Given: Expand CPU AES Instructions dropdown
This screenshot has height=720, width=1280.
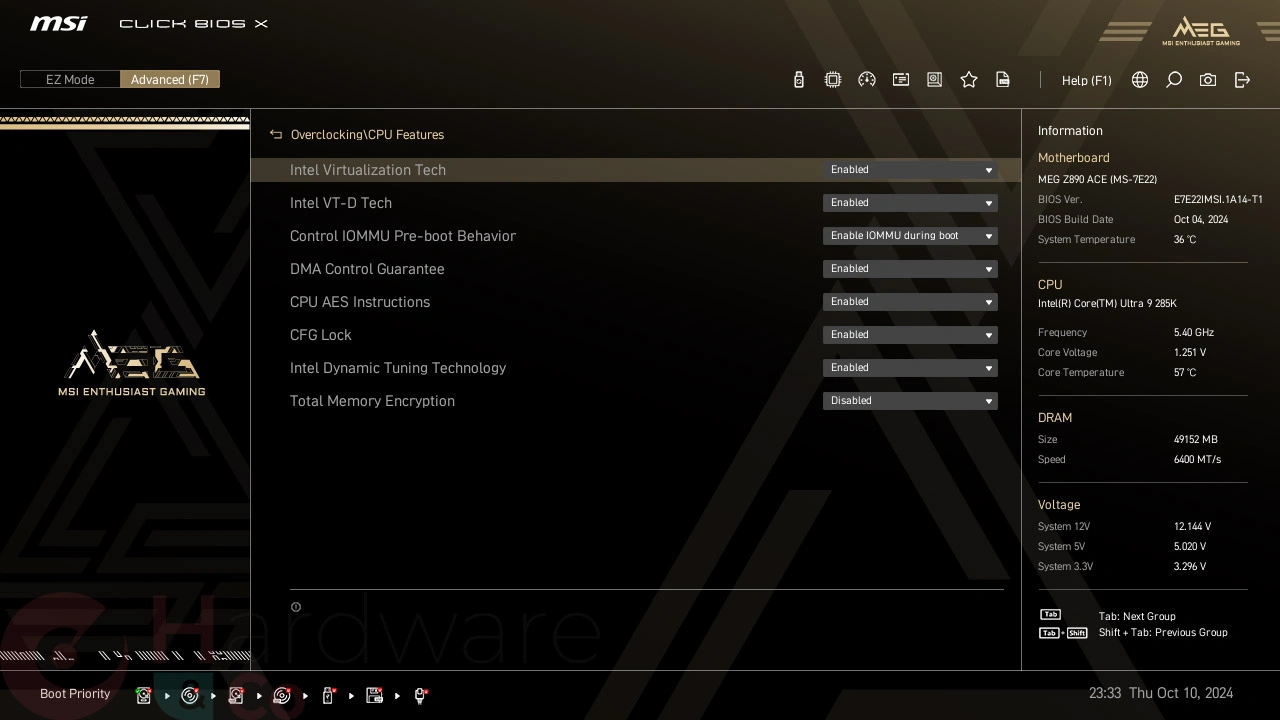Looking at the screenshot, I should (x=910, y=302).
